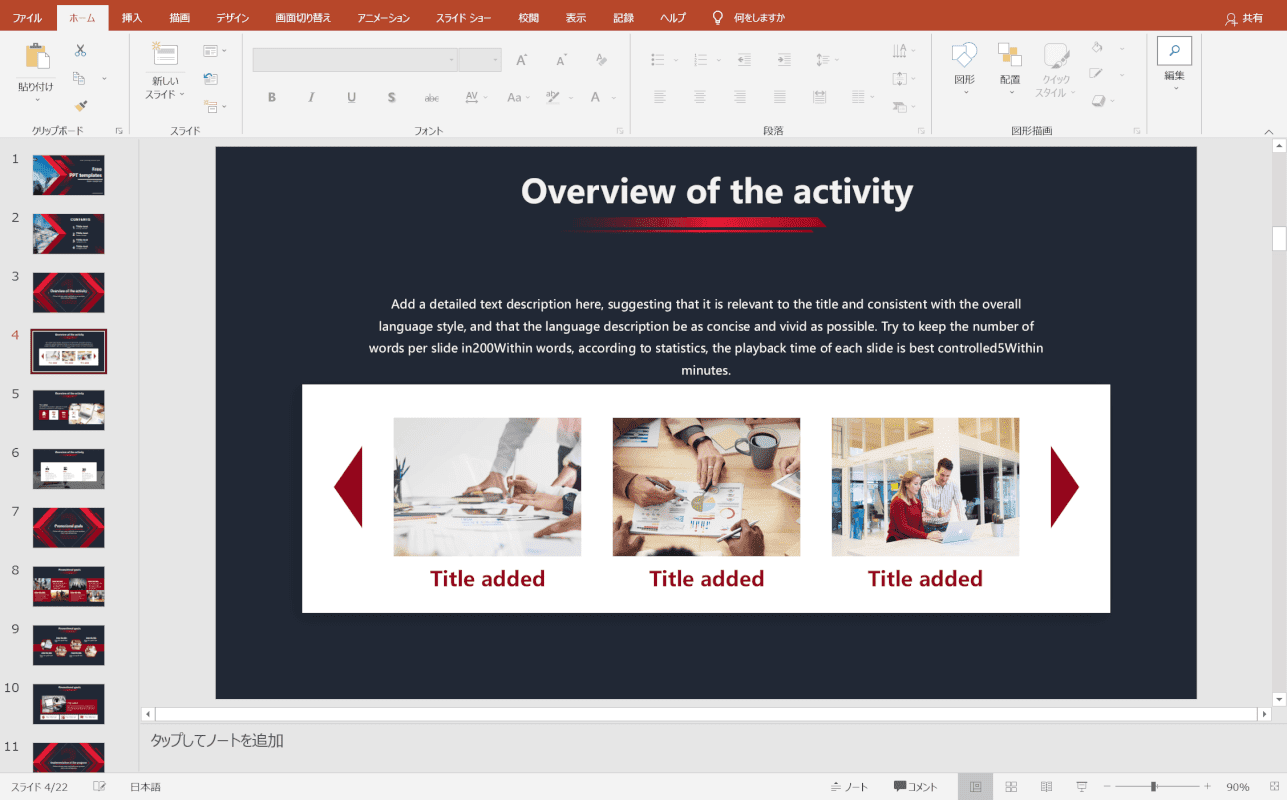Click spell check icon in status bar
The height and width of the screenshot is (800, 1287).
click(x=100, y=787)
